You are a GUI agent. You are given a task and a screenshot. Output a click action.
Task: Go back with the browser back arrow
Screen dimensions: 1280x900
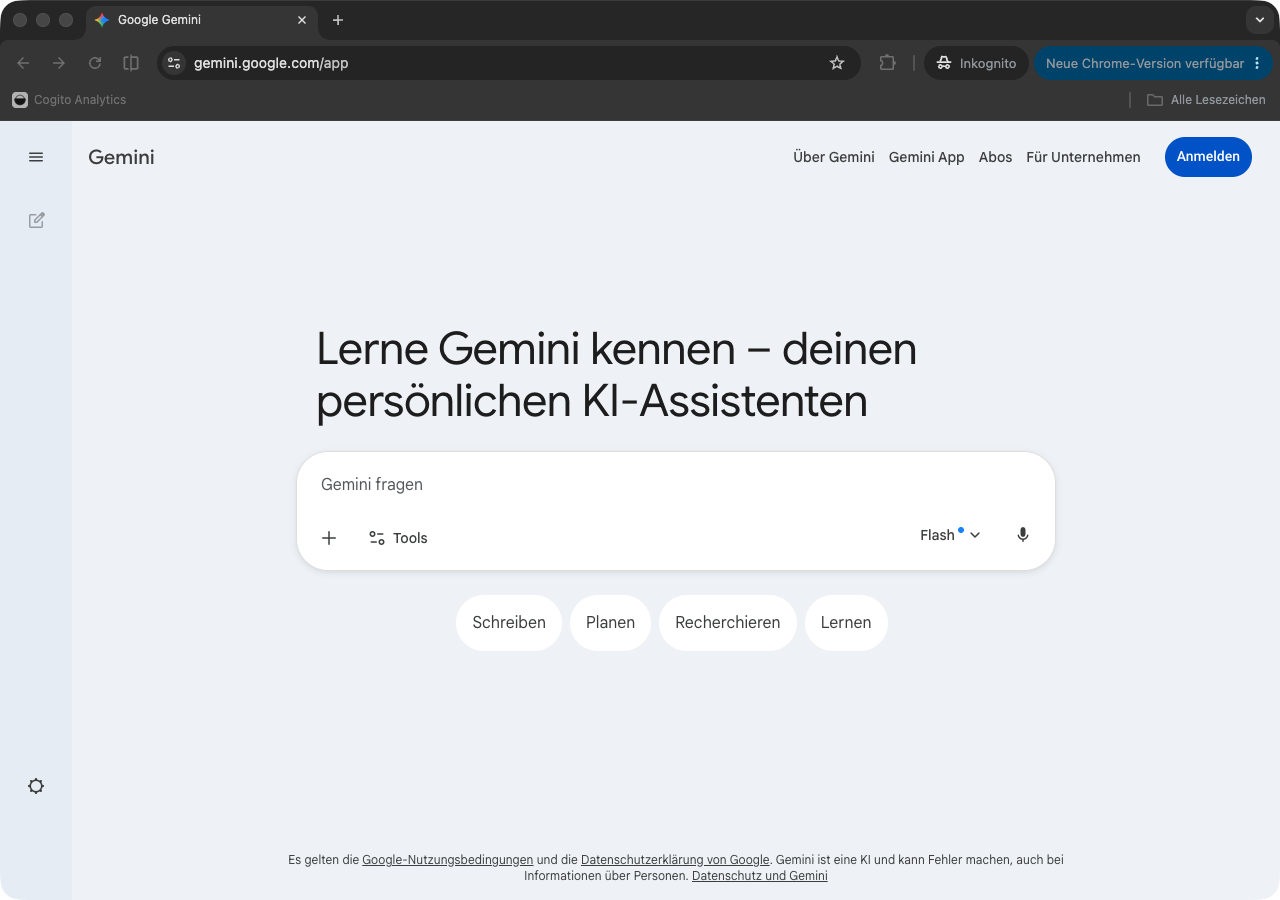click(x=23, y=63)
